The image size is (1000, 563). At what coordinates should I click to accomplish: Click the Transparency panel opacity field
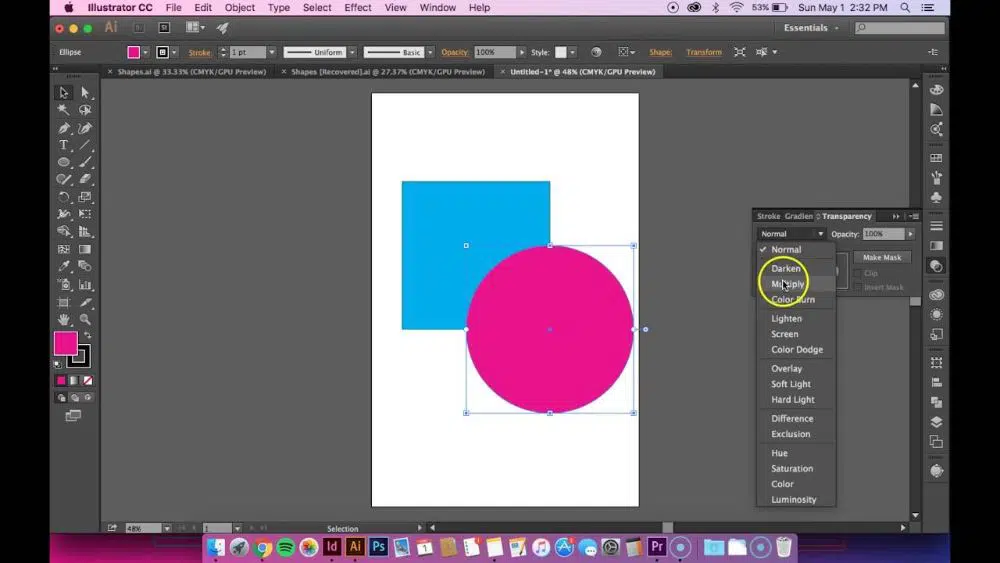coord(882,234)
